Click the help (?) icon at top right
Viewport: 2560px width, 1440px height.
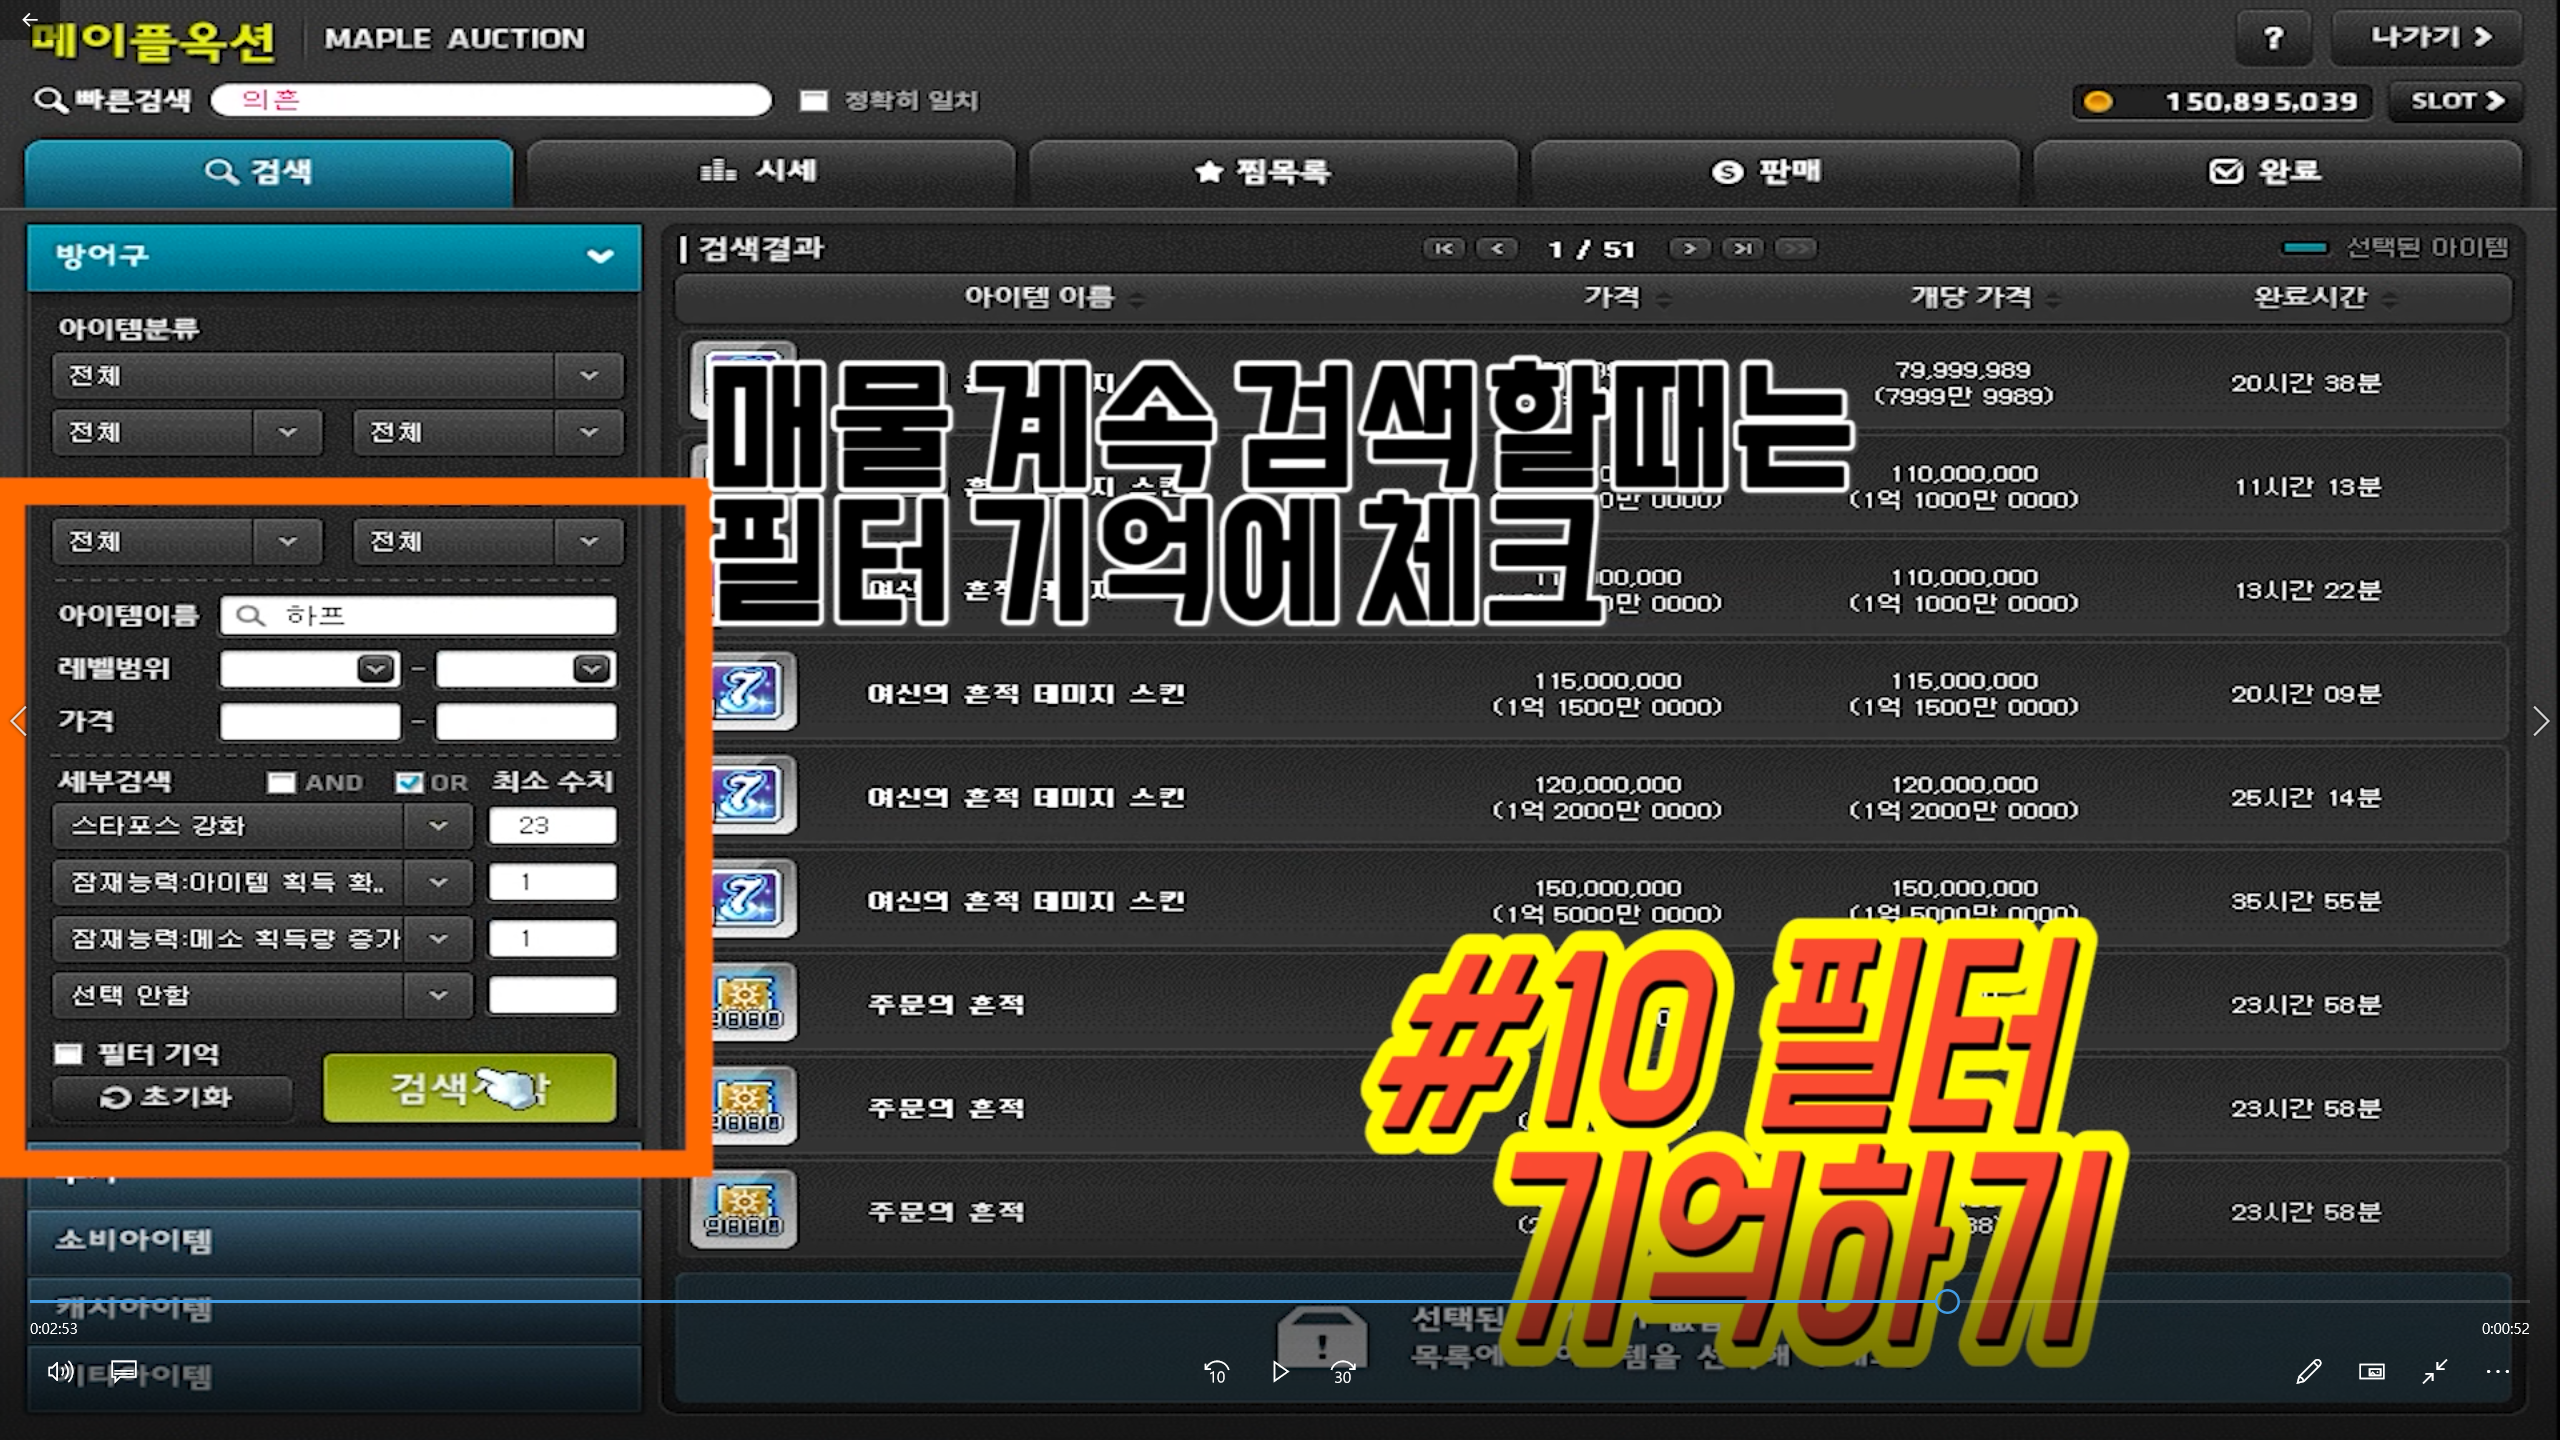tap(2272, 38)
